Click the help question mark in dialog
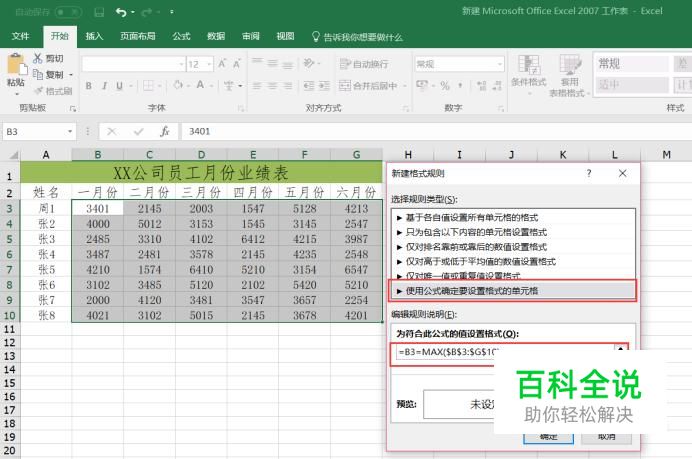 (x=588, y=173)
